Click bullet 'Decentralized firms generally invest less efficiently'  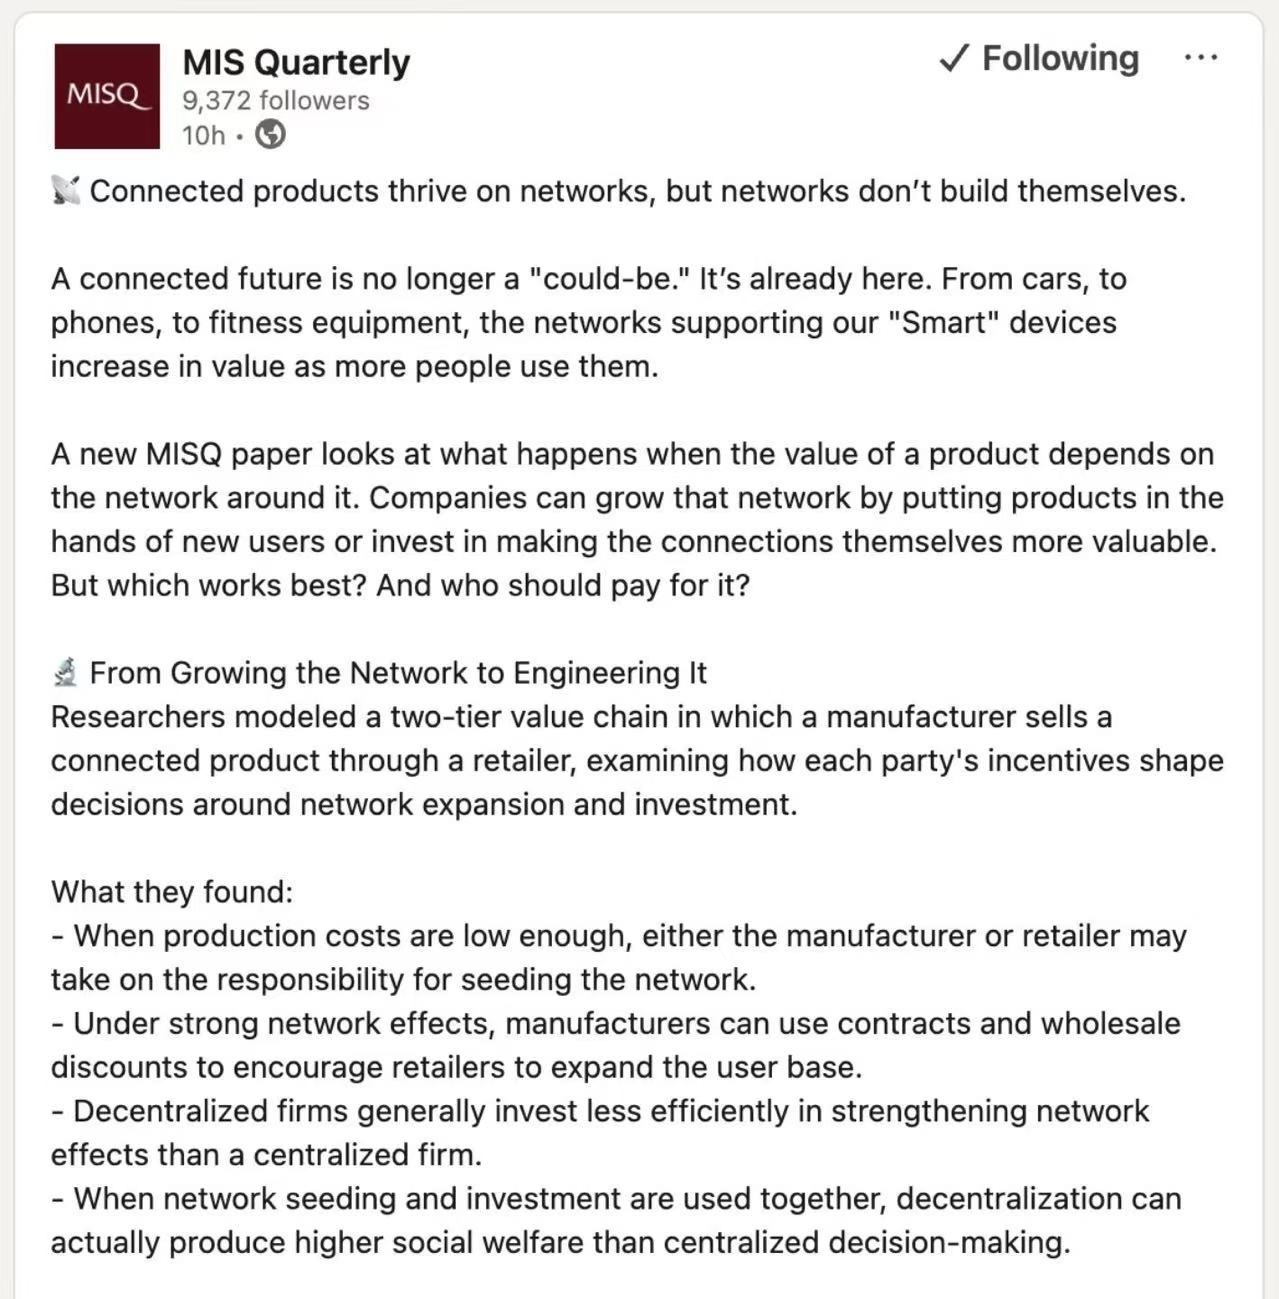[x=600, y=1132]
